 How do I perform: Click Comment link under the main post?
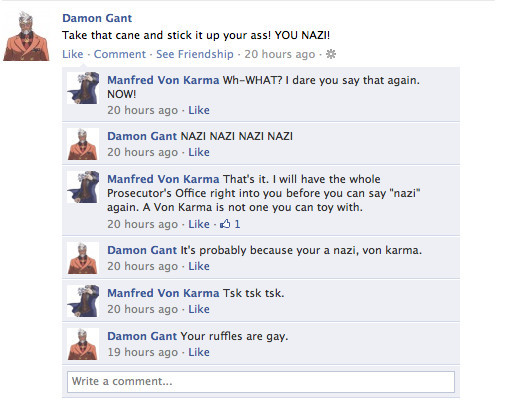pyautogui.click(x=120, y=54)
